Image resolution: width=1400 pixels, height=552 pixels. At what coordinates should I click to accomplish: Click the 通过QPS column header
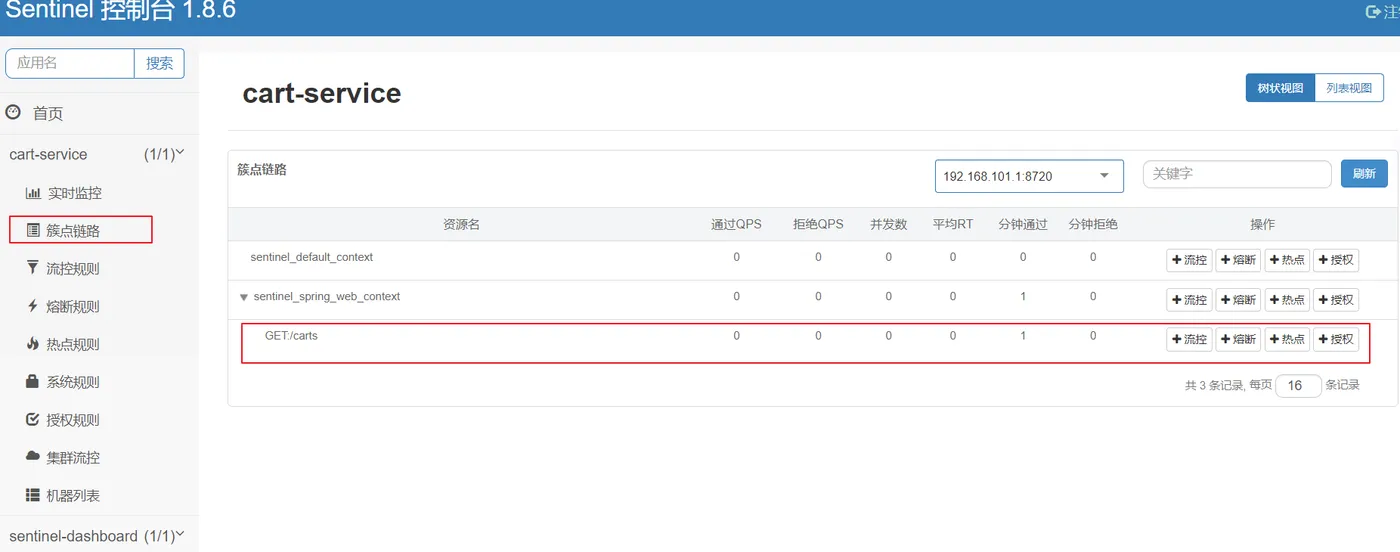pos(736,224)
